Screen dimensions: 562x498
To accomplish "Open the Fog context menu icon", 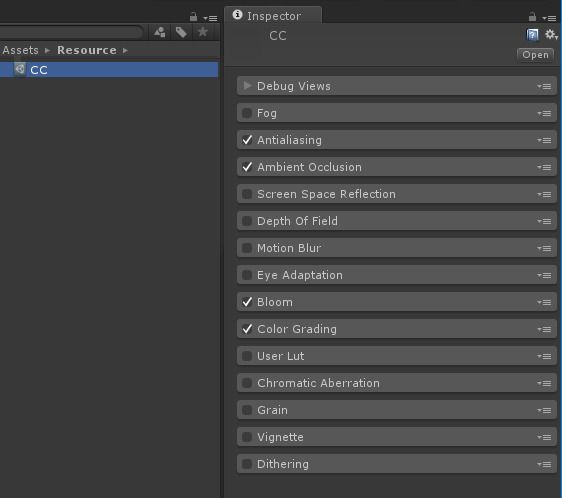I will pos(544,114).
